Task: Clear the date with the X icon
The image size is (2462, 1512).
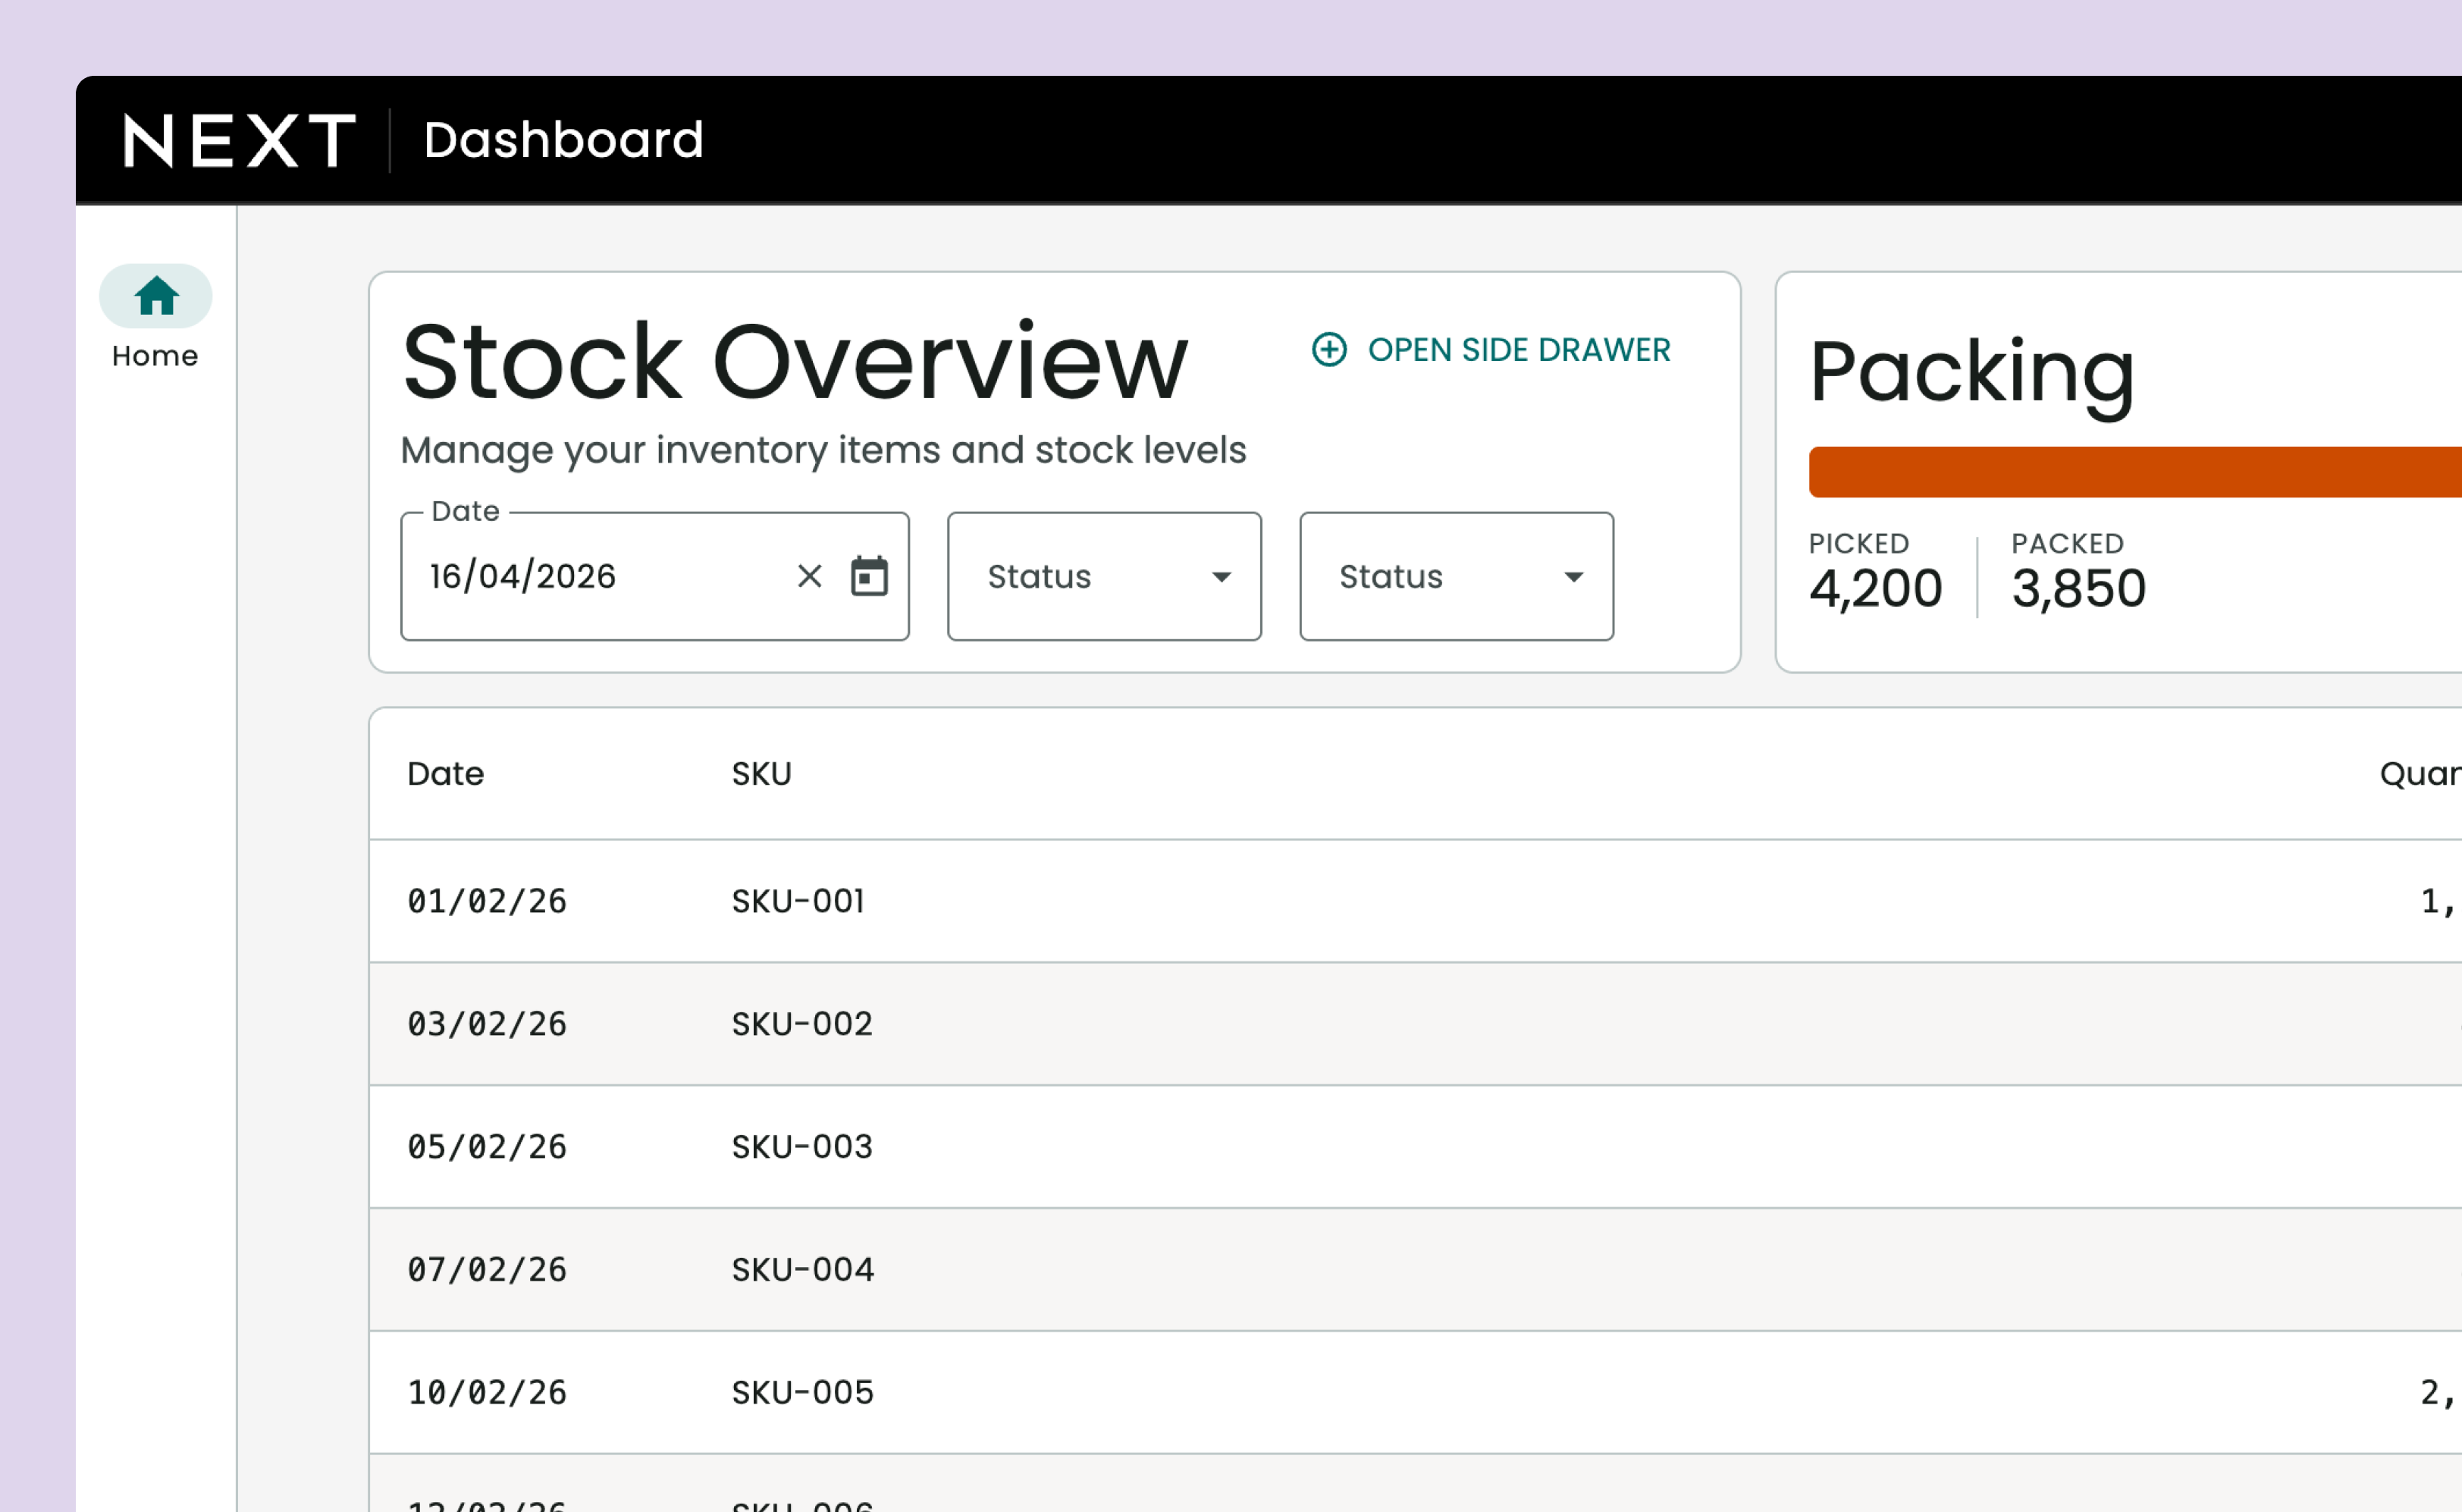Action: pos(809,576)
